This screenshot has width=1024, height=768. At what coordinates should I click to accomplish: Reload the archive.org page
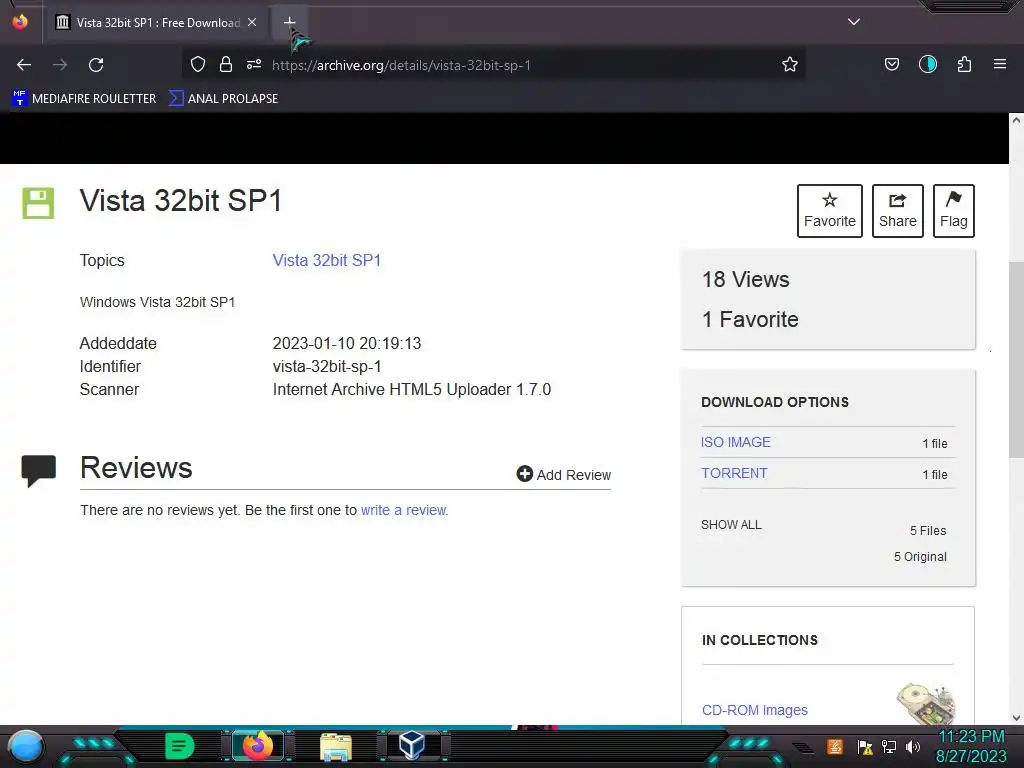[x=96, y=65]
